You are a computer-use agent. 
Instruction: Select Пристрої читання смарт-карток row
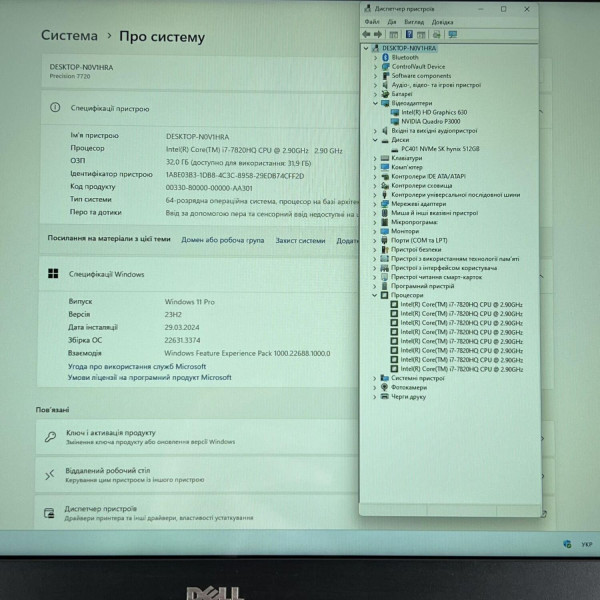pyautogui.click(x=436, y=277)
